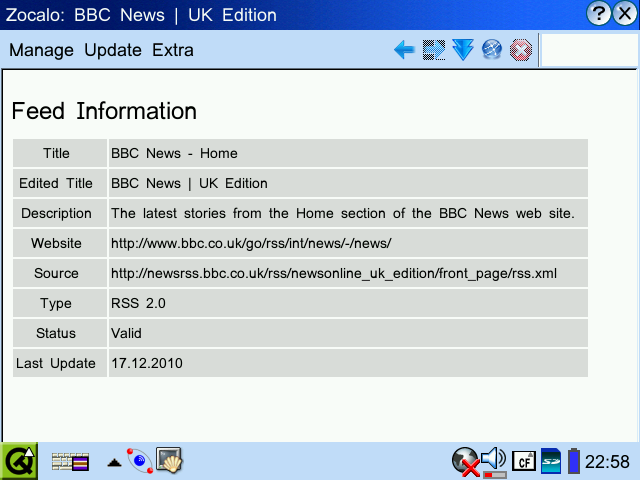Click the blue back arrow icon
Screen dimensions: 640x480
tap(405, 50)
